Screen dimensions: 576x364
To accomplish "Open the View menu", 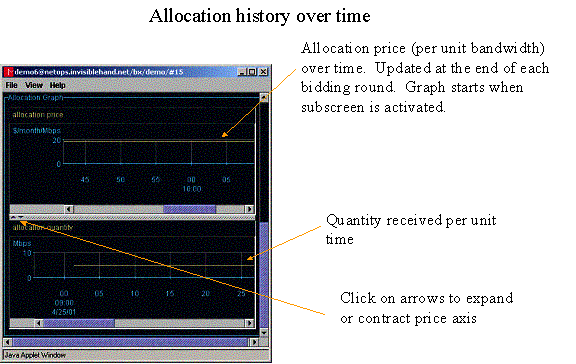I will coord(34,85).
